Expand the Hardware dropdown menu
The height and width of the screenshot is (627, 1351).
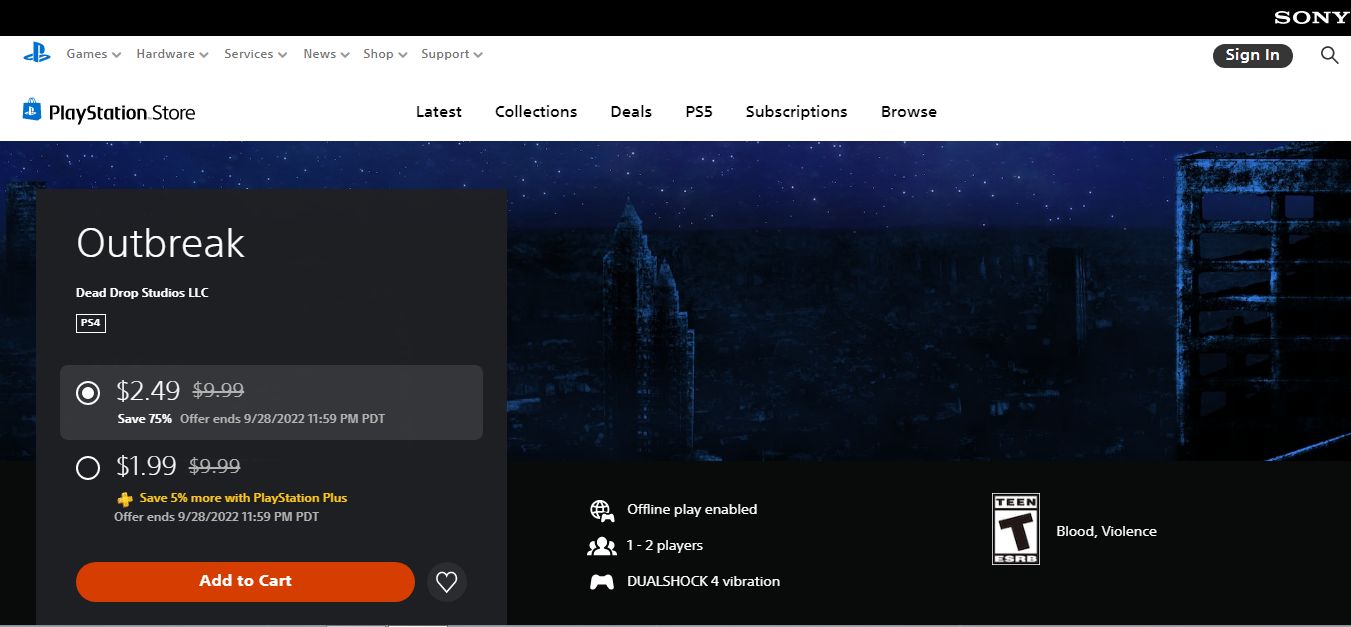173,54
